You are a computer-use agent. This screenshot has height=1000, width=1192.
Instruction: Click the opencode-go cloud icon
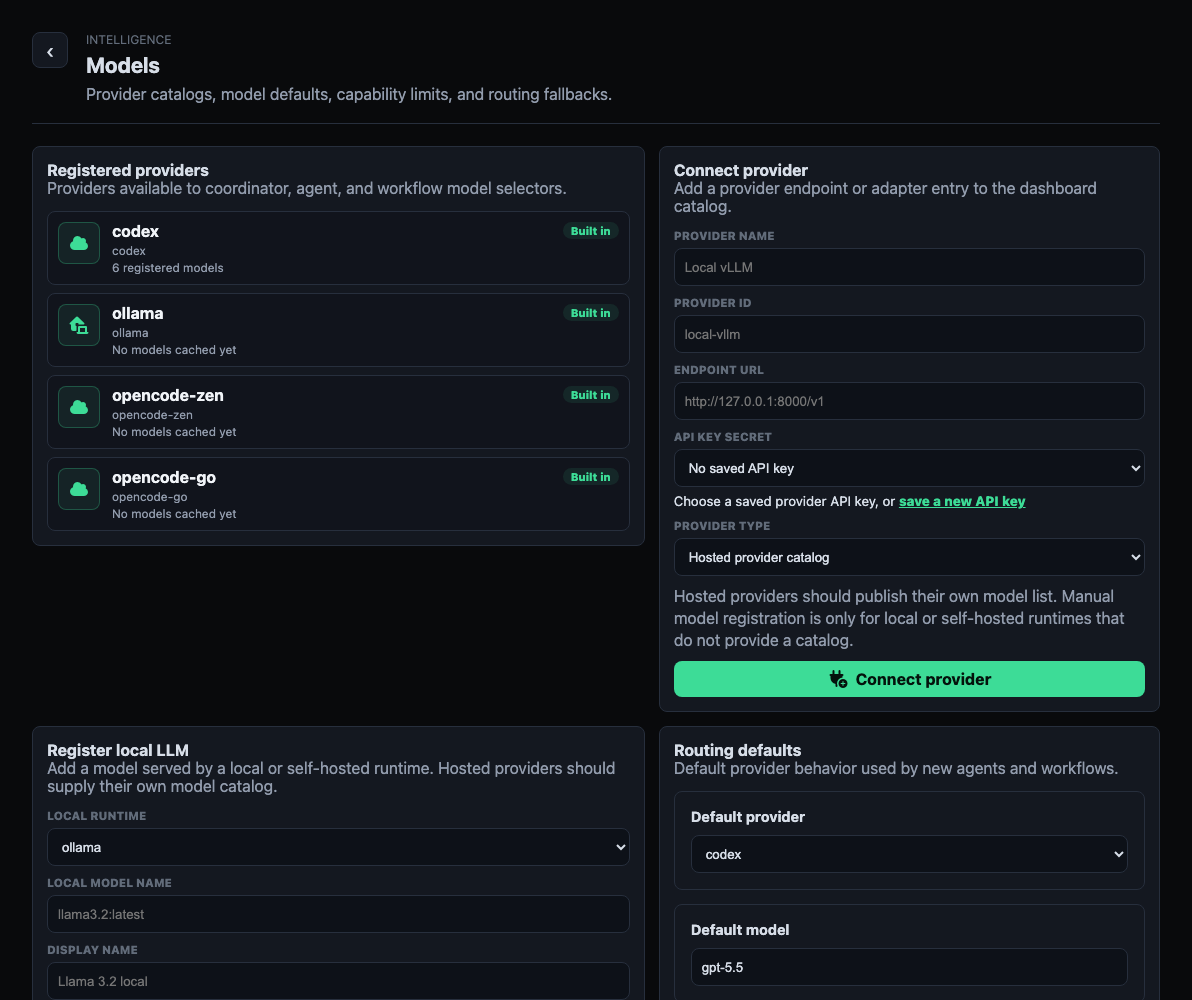[79, 490]
